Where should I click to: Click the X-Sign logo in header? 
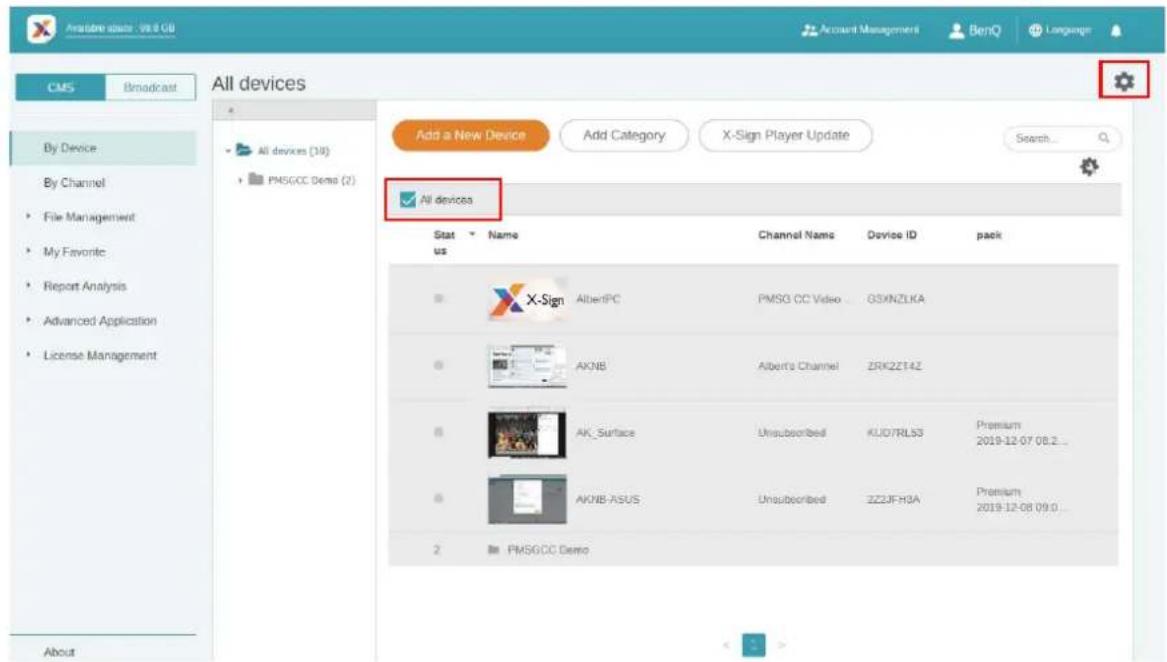pyautogui.click(x=41, y=29)
